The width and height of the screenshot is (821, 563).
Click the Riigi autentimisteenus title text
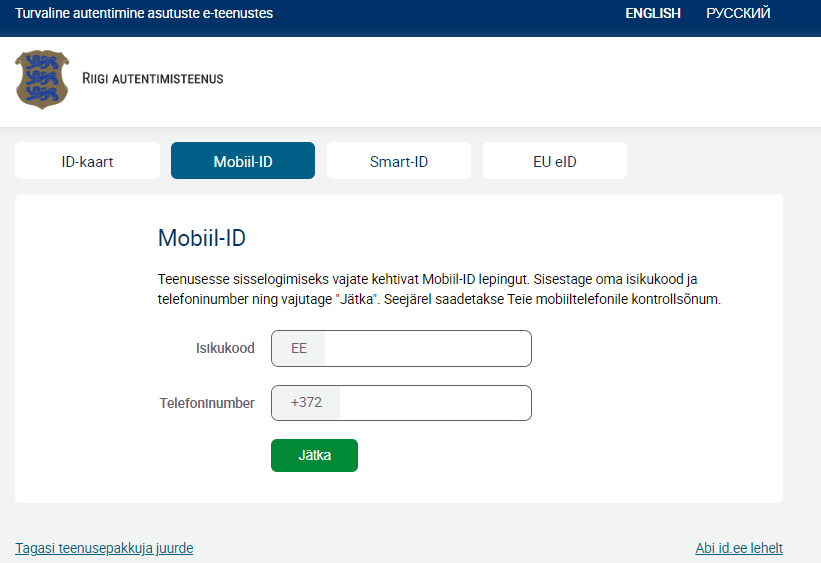point(152,79)
